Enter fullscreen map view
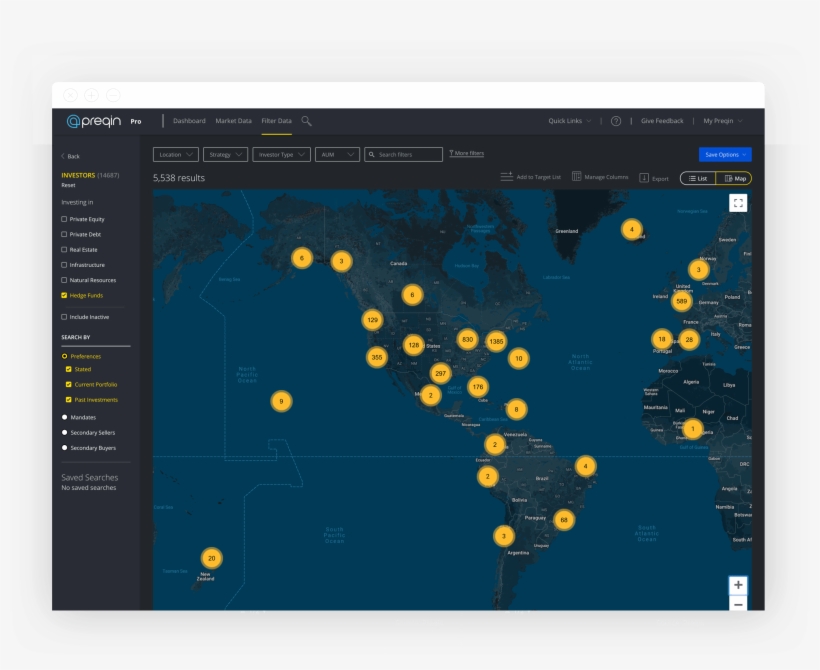Viewport: 820px width, 670px height. [738, 203]
